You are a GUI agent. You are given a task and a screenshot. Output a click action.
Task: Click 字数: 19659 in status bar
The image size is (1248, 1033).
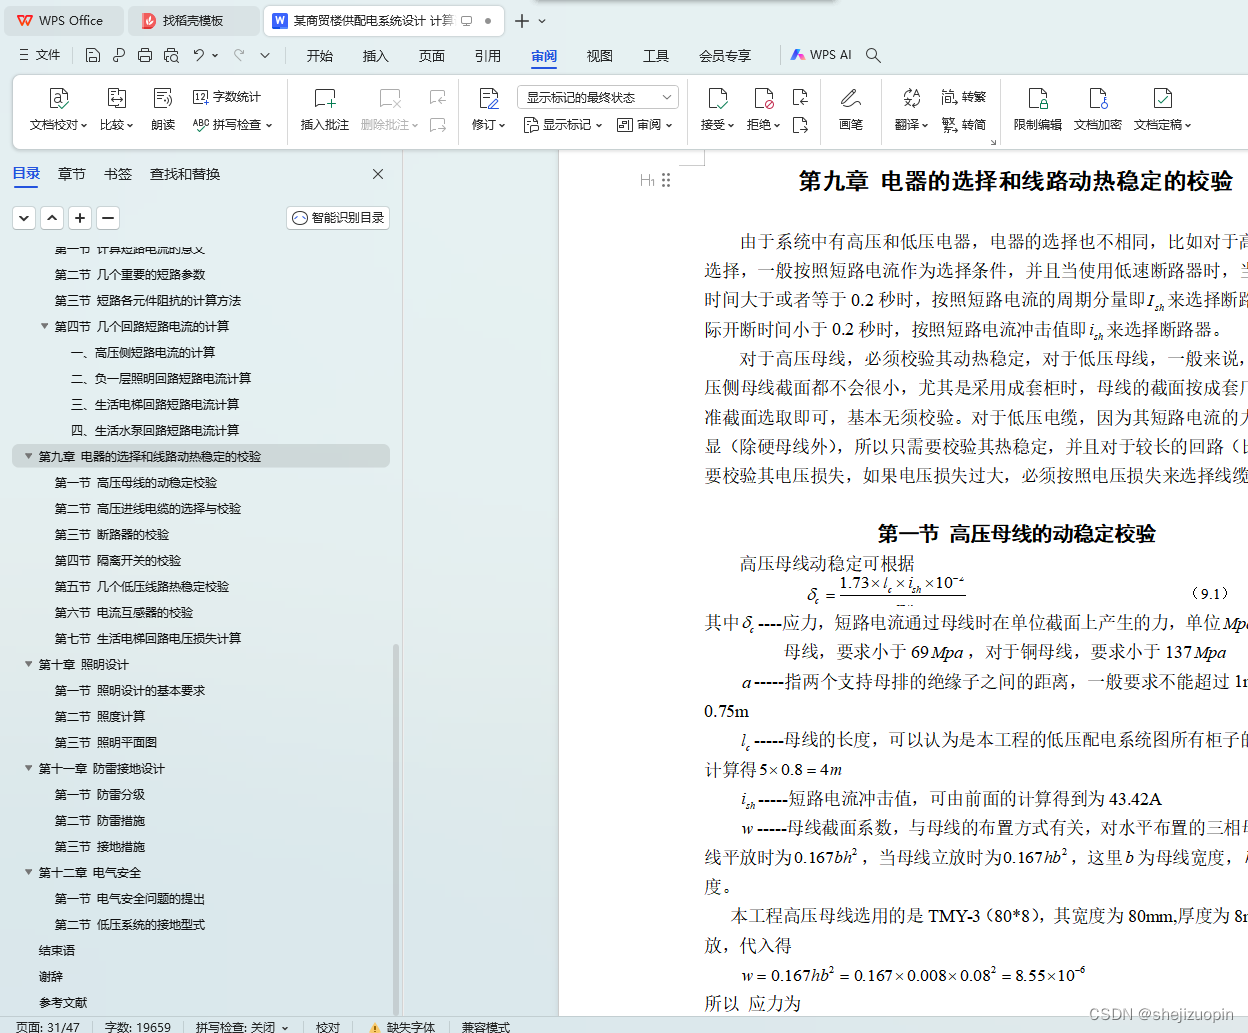coord(138,1026)
